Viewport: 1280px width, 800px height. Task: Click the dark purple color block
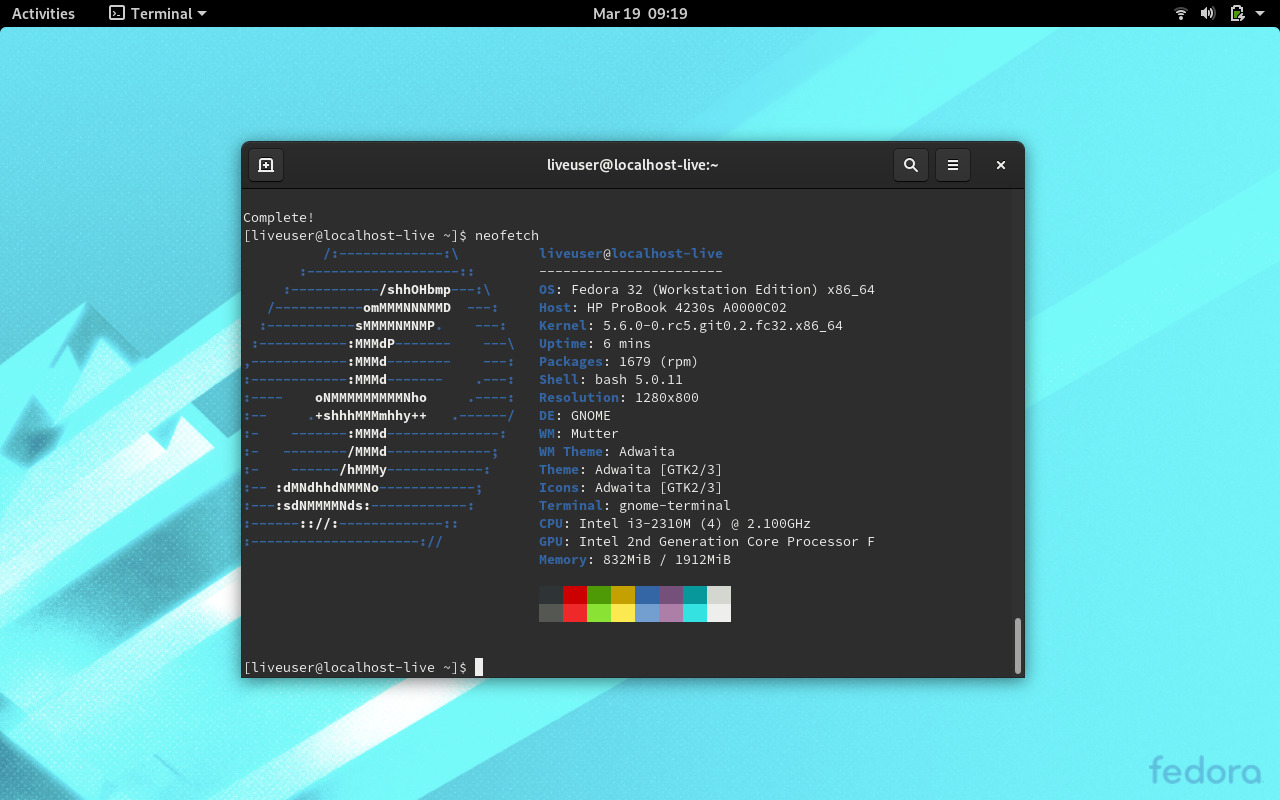pos(671,595)
